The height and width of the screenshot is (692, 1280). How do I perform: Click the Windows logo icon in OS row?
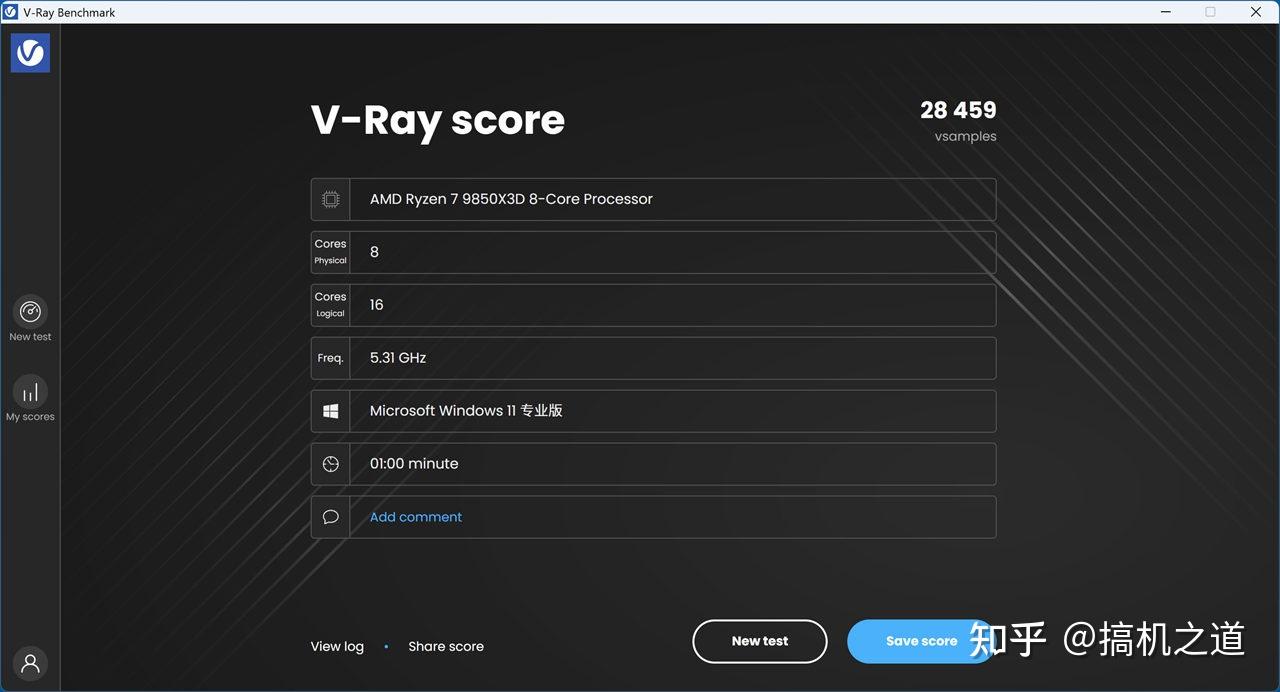click(x=331, y=411)
